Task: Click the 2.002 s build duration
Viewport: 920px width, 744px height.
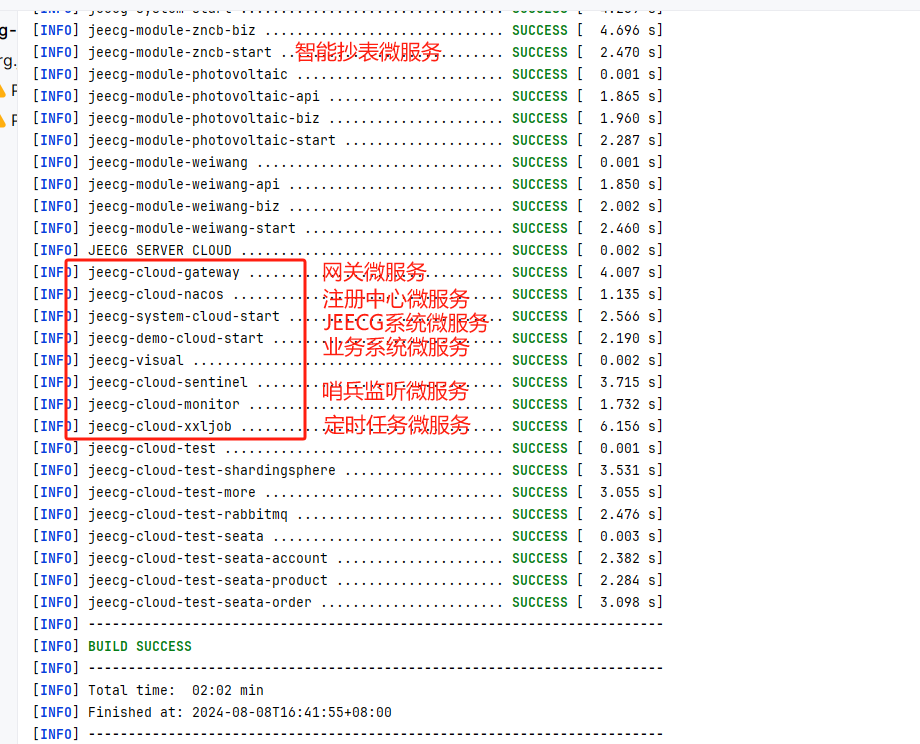Action: [628, 207]
